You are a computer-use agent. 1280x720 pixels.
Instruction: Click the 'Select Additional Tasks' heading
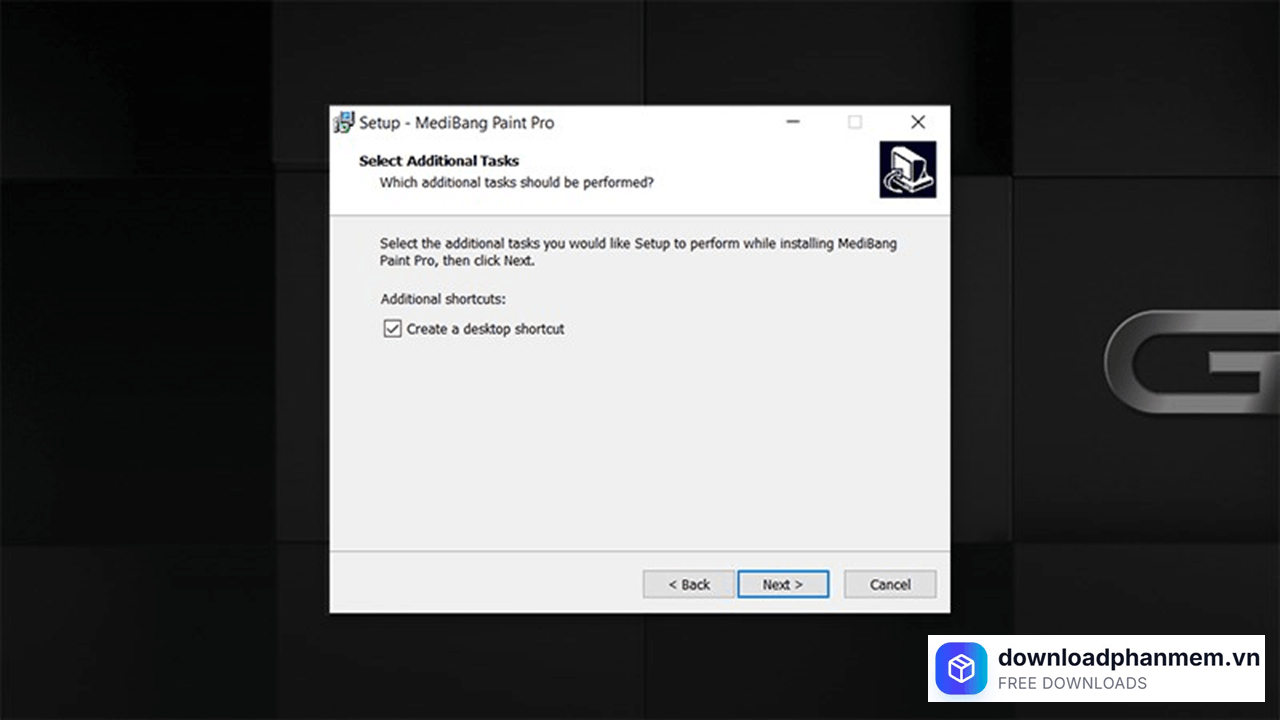click(x=439, y=161)
